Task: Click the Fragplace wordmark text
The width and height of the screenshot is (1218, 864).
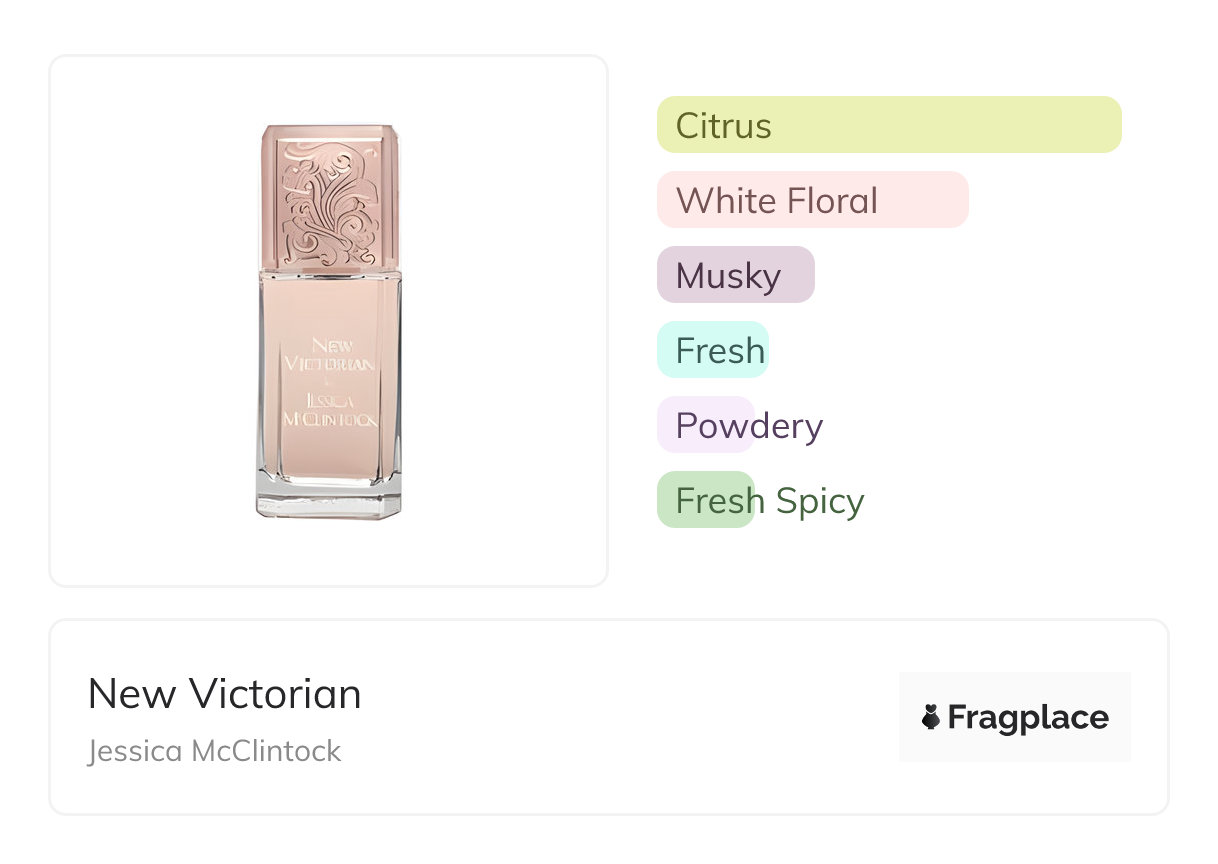Action: click(x=1028, y=717)
